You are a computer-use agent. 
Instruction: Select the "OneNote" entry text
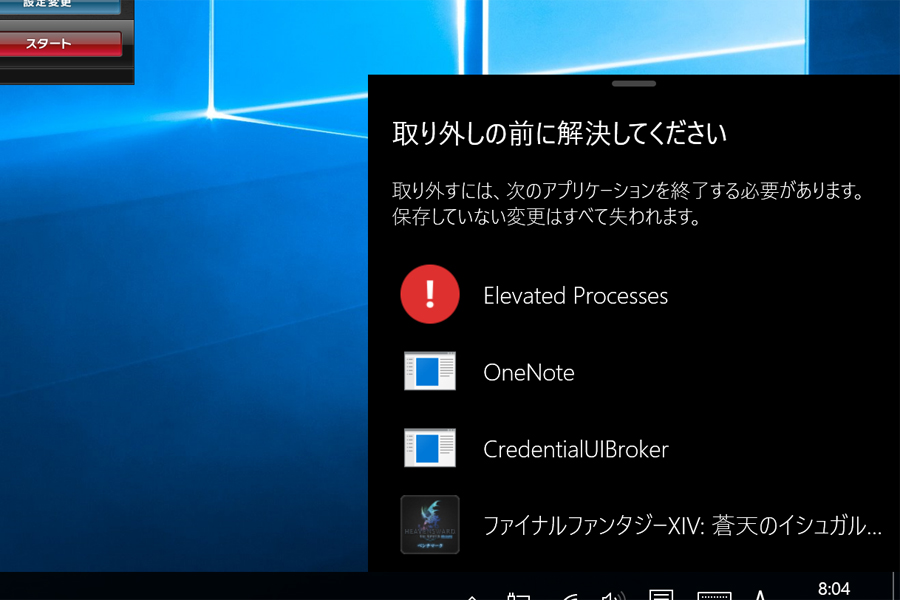529,373
